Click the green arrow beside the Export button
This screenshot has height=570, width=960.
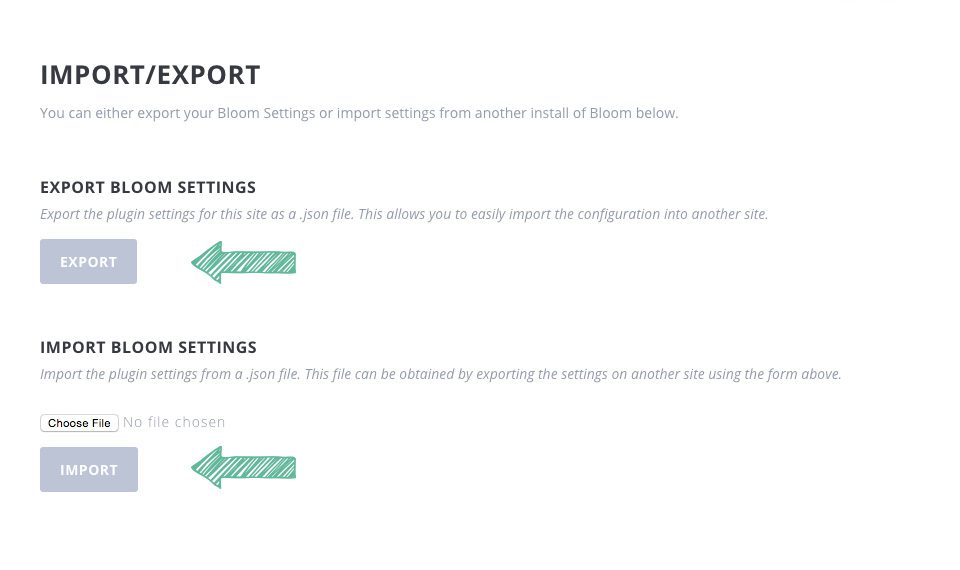tap(243, 263)
